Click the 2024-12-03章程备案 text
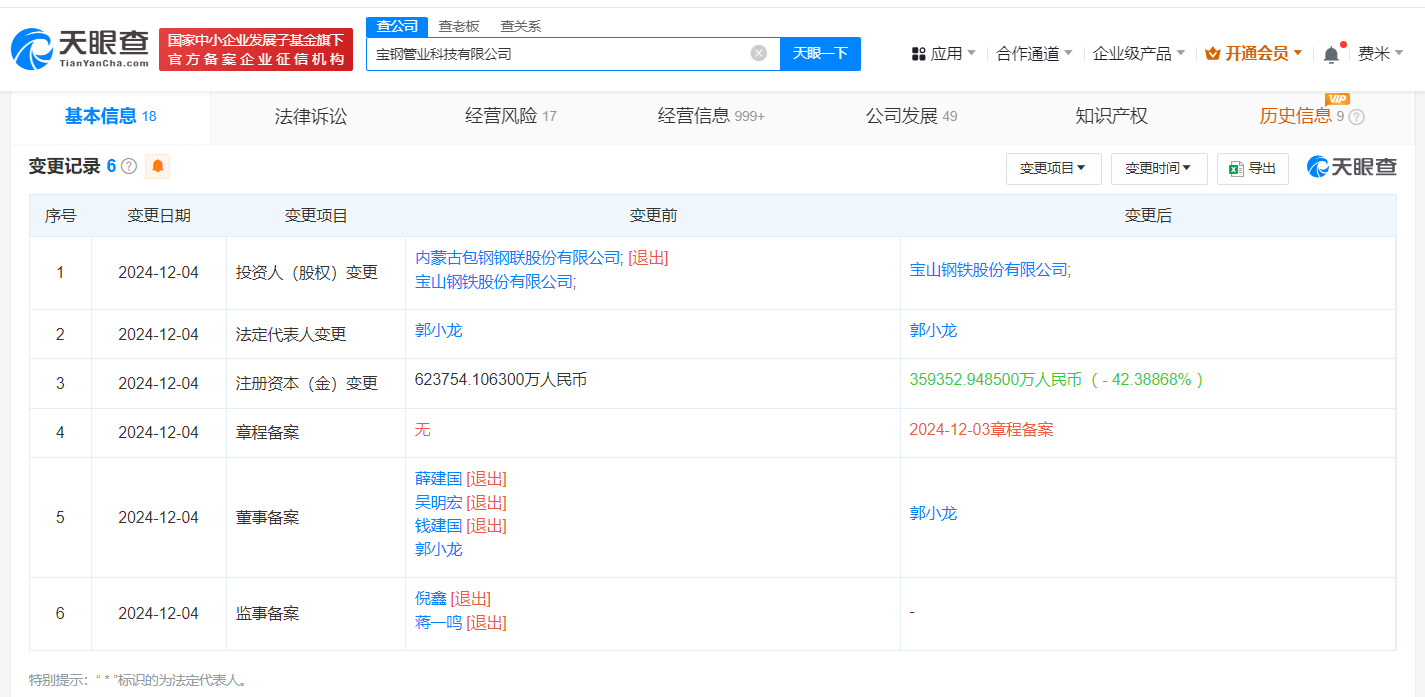The height and width of the screenshot is (697, 1425). pos(982,429)
